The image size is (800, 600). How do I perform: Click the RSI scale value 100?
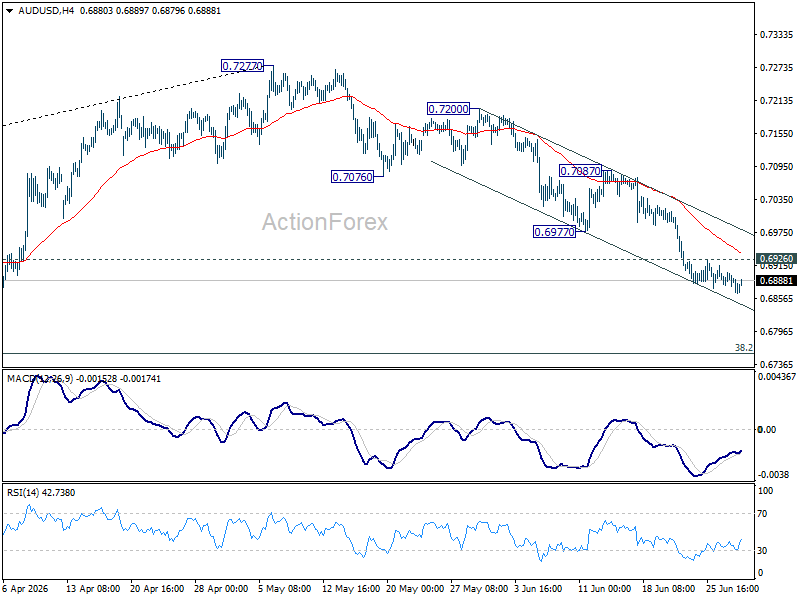[x=765, y=491]
